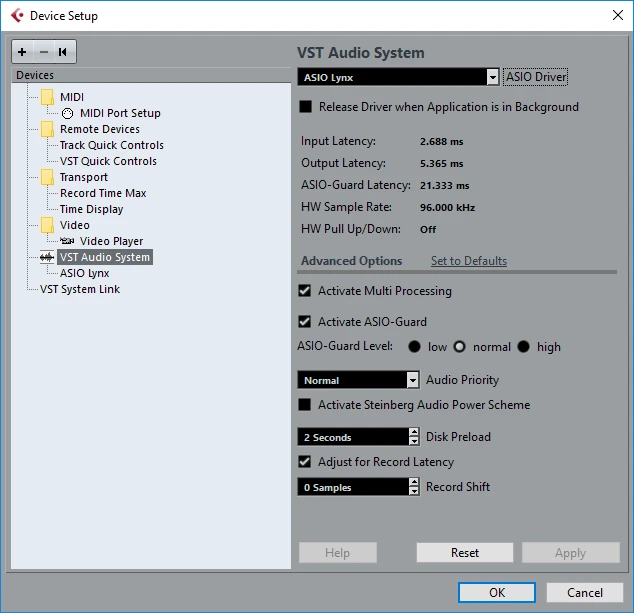Set ASIO-Guard Level to normal
Screen dimensions: 634x613
point(459,347)
